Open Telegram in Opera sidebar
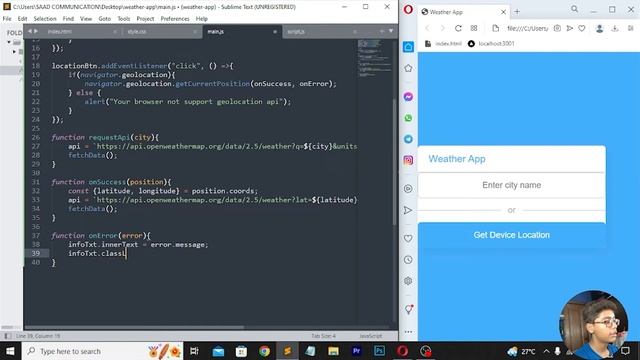Viewport: 640px width, 360px height. coord(408,139)
